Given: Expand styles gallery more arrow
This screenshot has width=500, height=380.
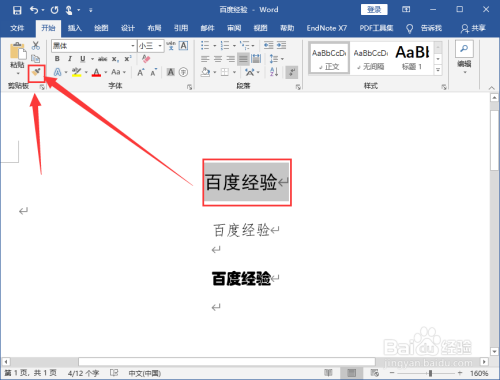Looking at the screenshot, I should (x=438, y=70).
